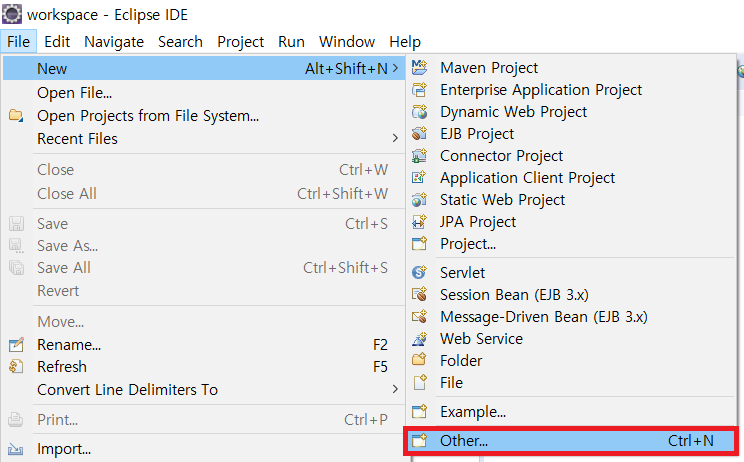Select the Folder label in submenu
This screenshot has height=462, width=744.
tap(461, 361)
